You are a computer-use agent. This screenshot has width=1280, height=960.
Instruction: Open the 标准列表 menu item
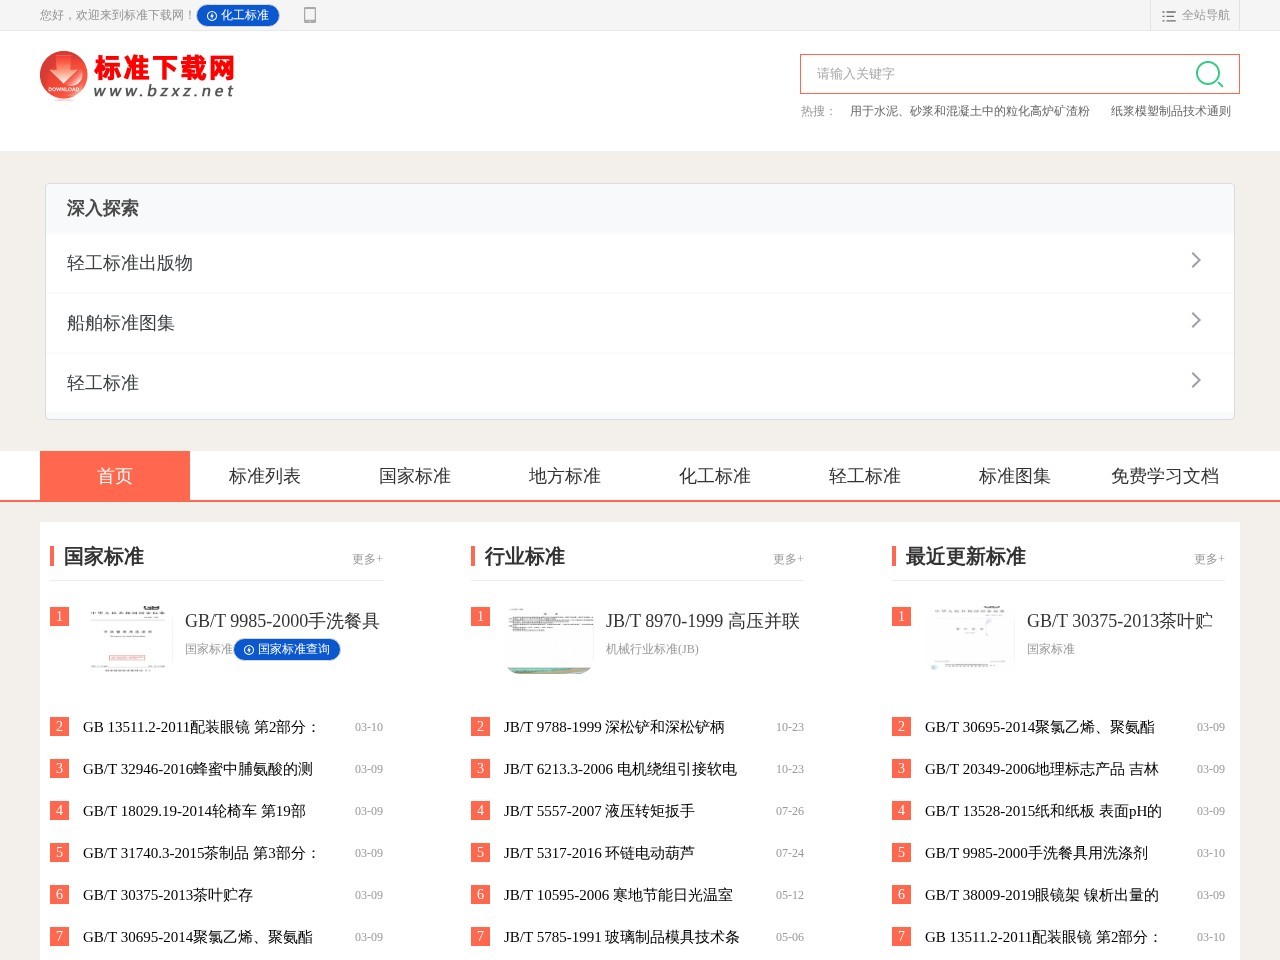[264, 476]
